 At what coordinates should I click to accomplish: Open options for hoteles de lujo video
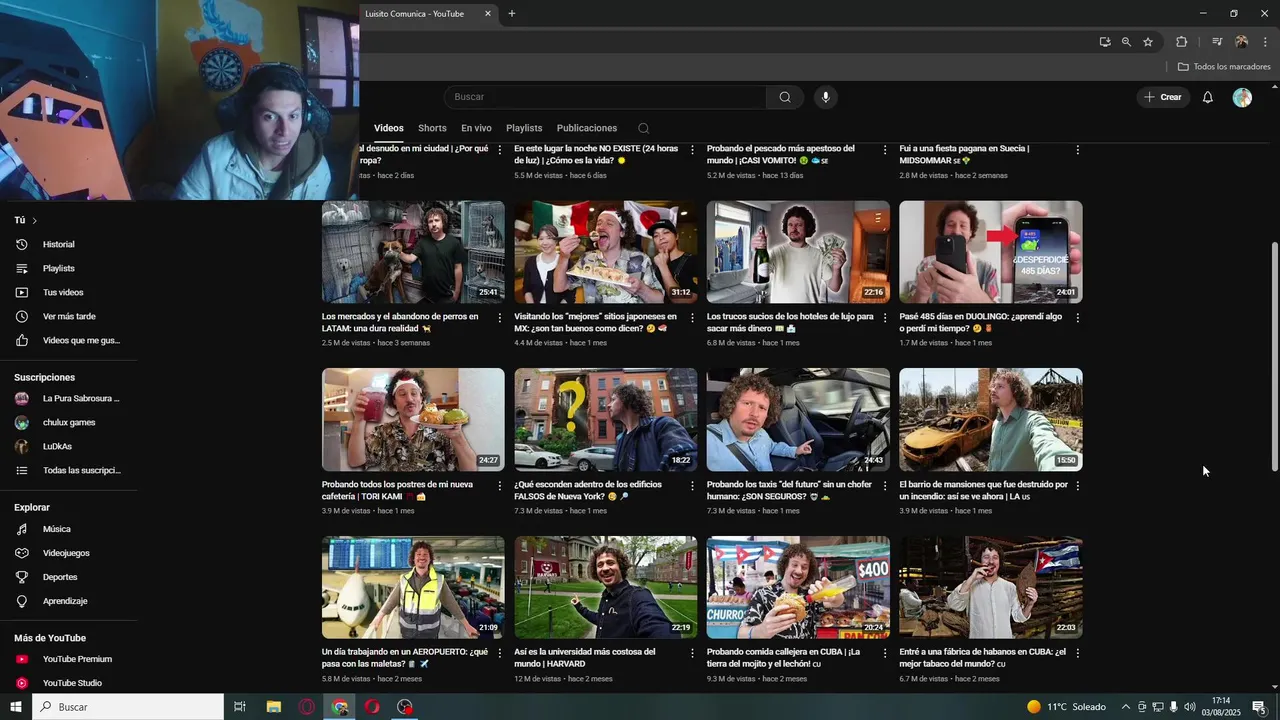[x=885, y=318]
